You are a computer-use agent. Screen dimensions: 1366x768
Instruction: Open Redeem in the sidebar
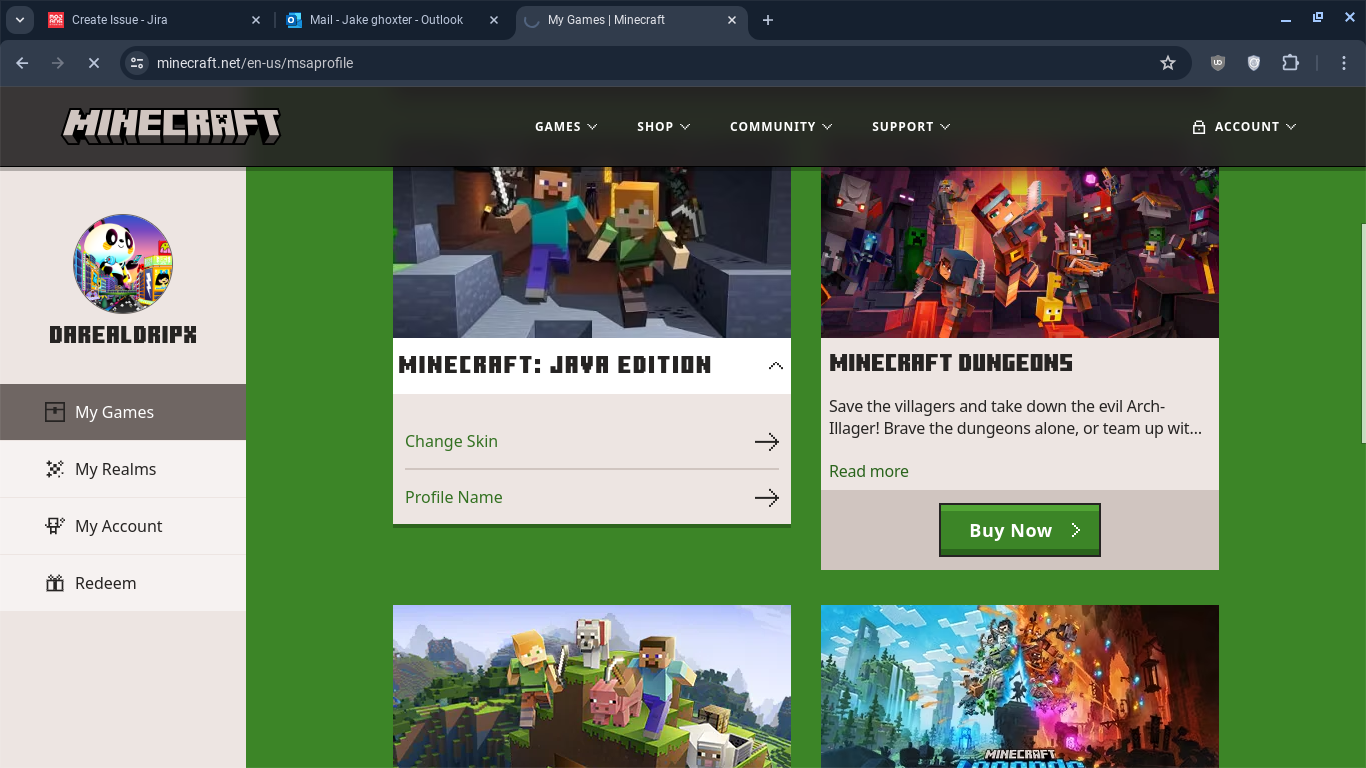click(123, 583)
